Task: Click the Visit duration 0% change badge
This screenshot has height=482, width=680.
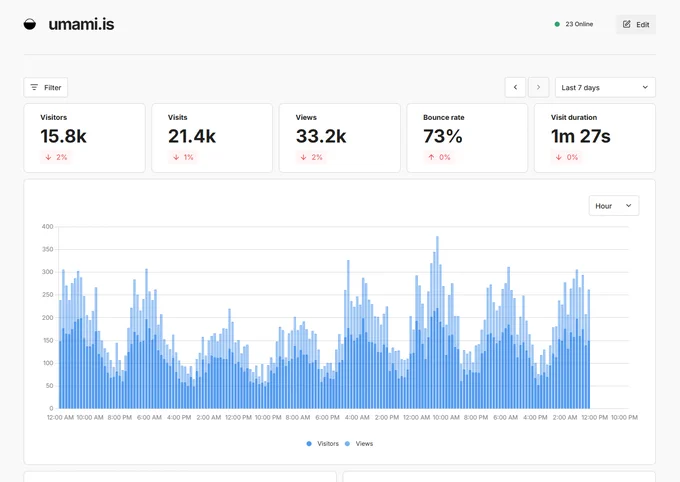Action: [567, 157]
